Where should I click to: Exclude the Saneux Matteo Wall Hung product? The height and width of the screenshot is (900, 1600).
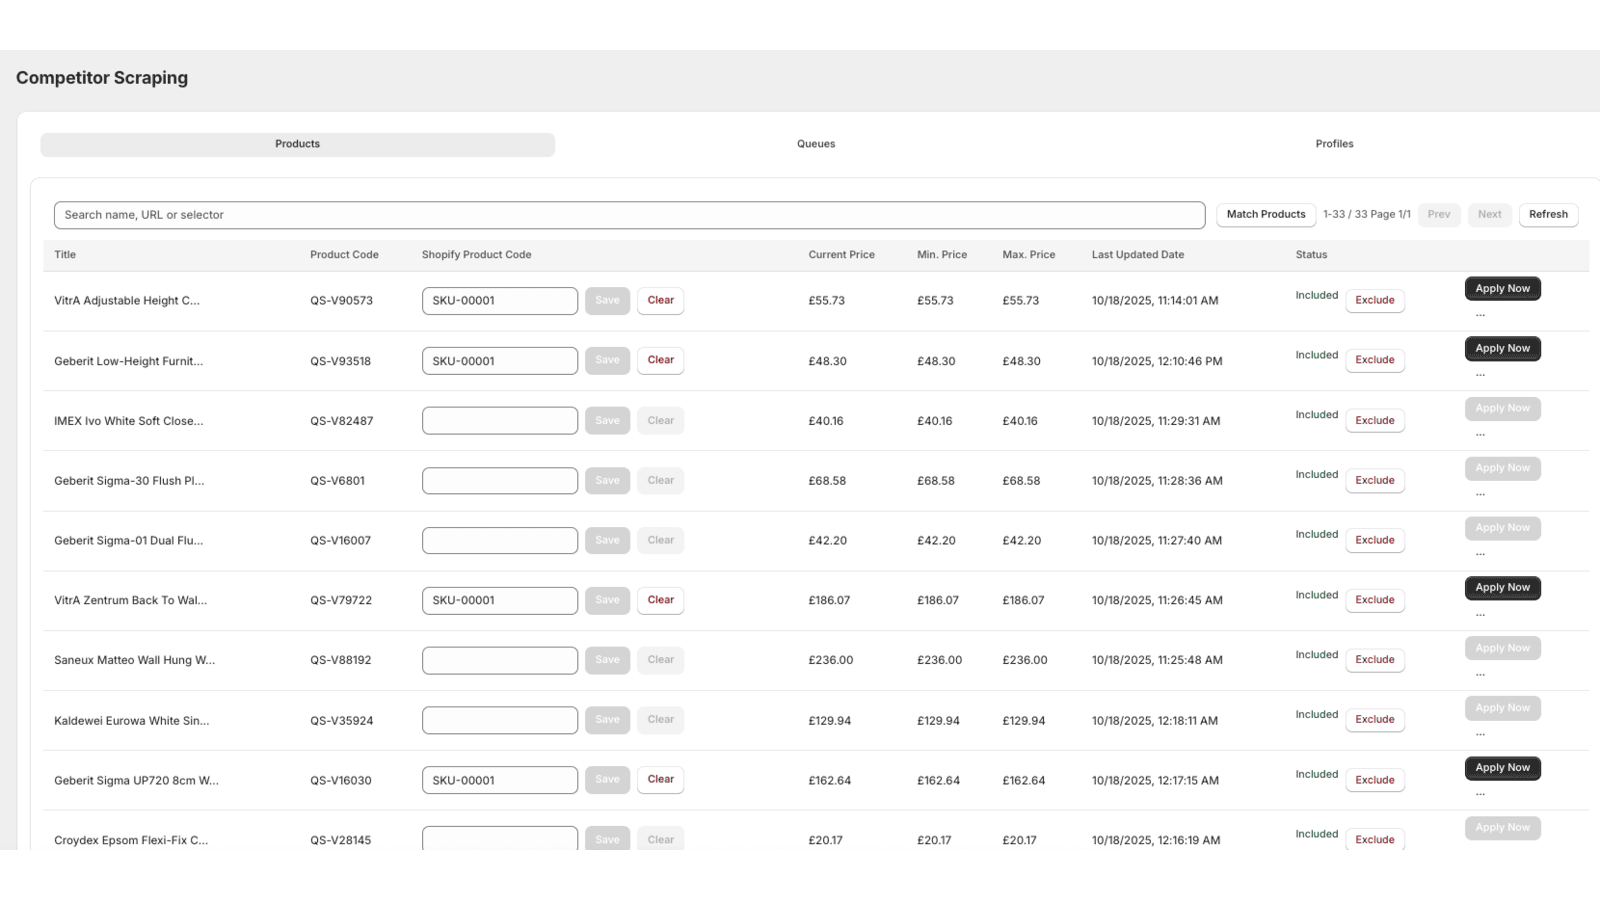[x=1374, y=660]
